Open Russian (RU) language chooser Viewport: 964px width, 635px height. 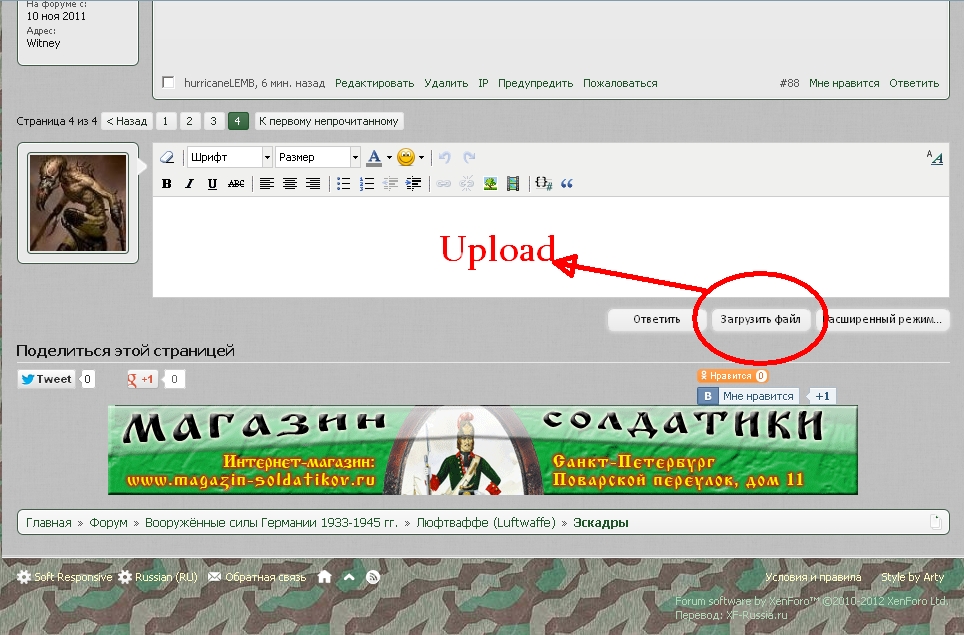159,577
